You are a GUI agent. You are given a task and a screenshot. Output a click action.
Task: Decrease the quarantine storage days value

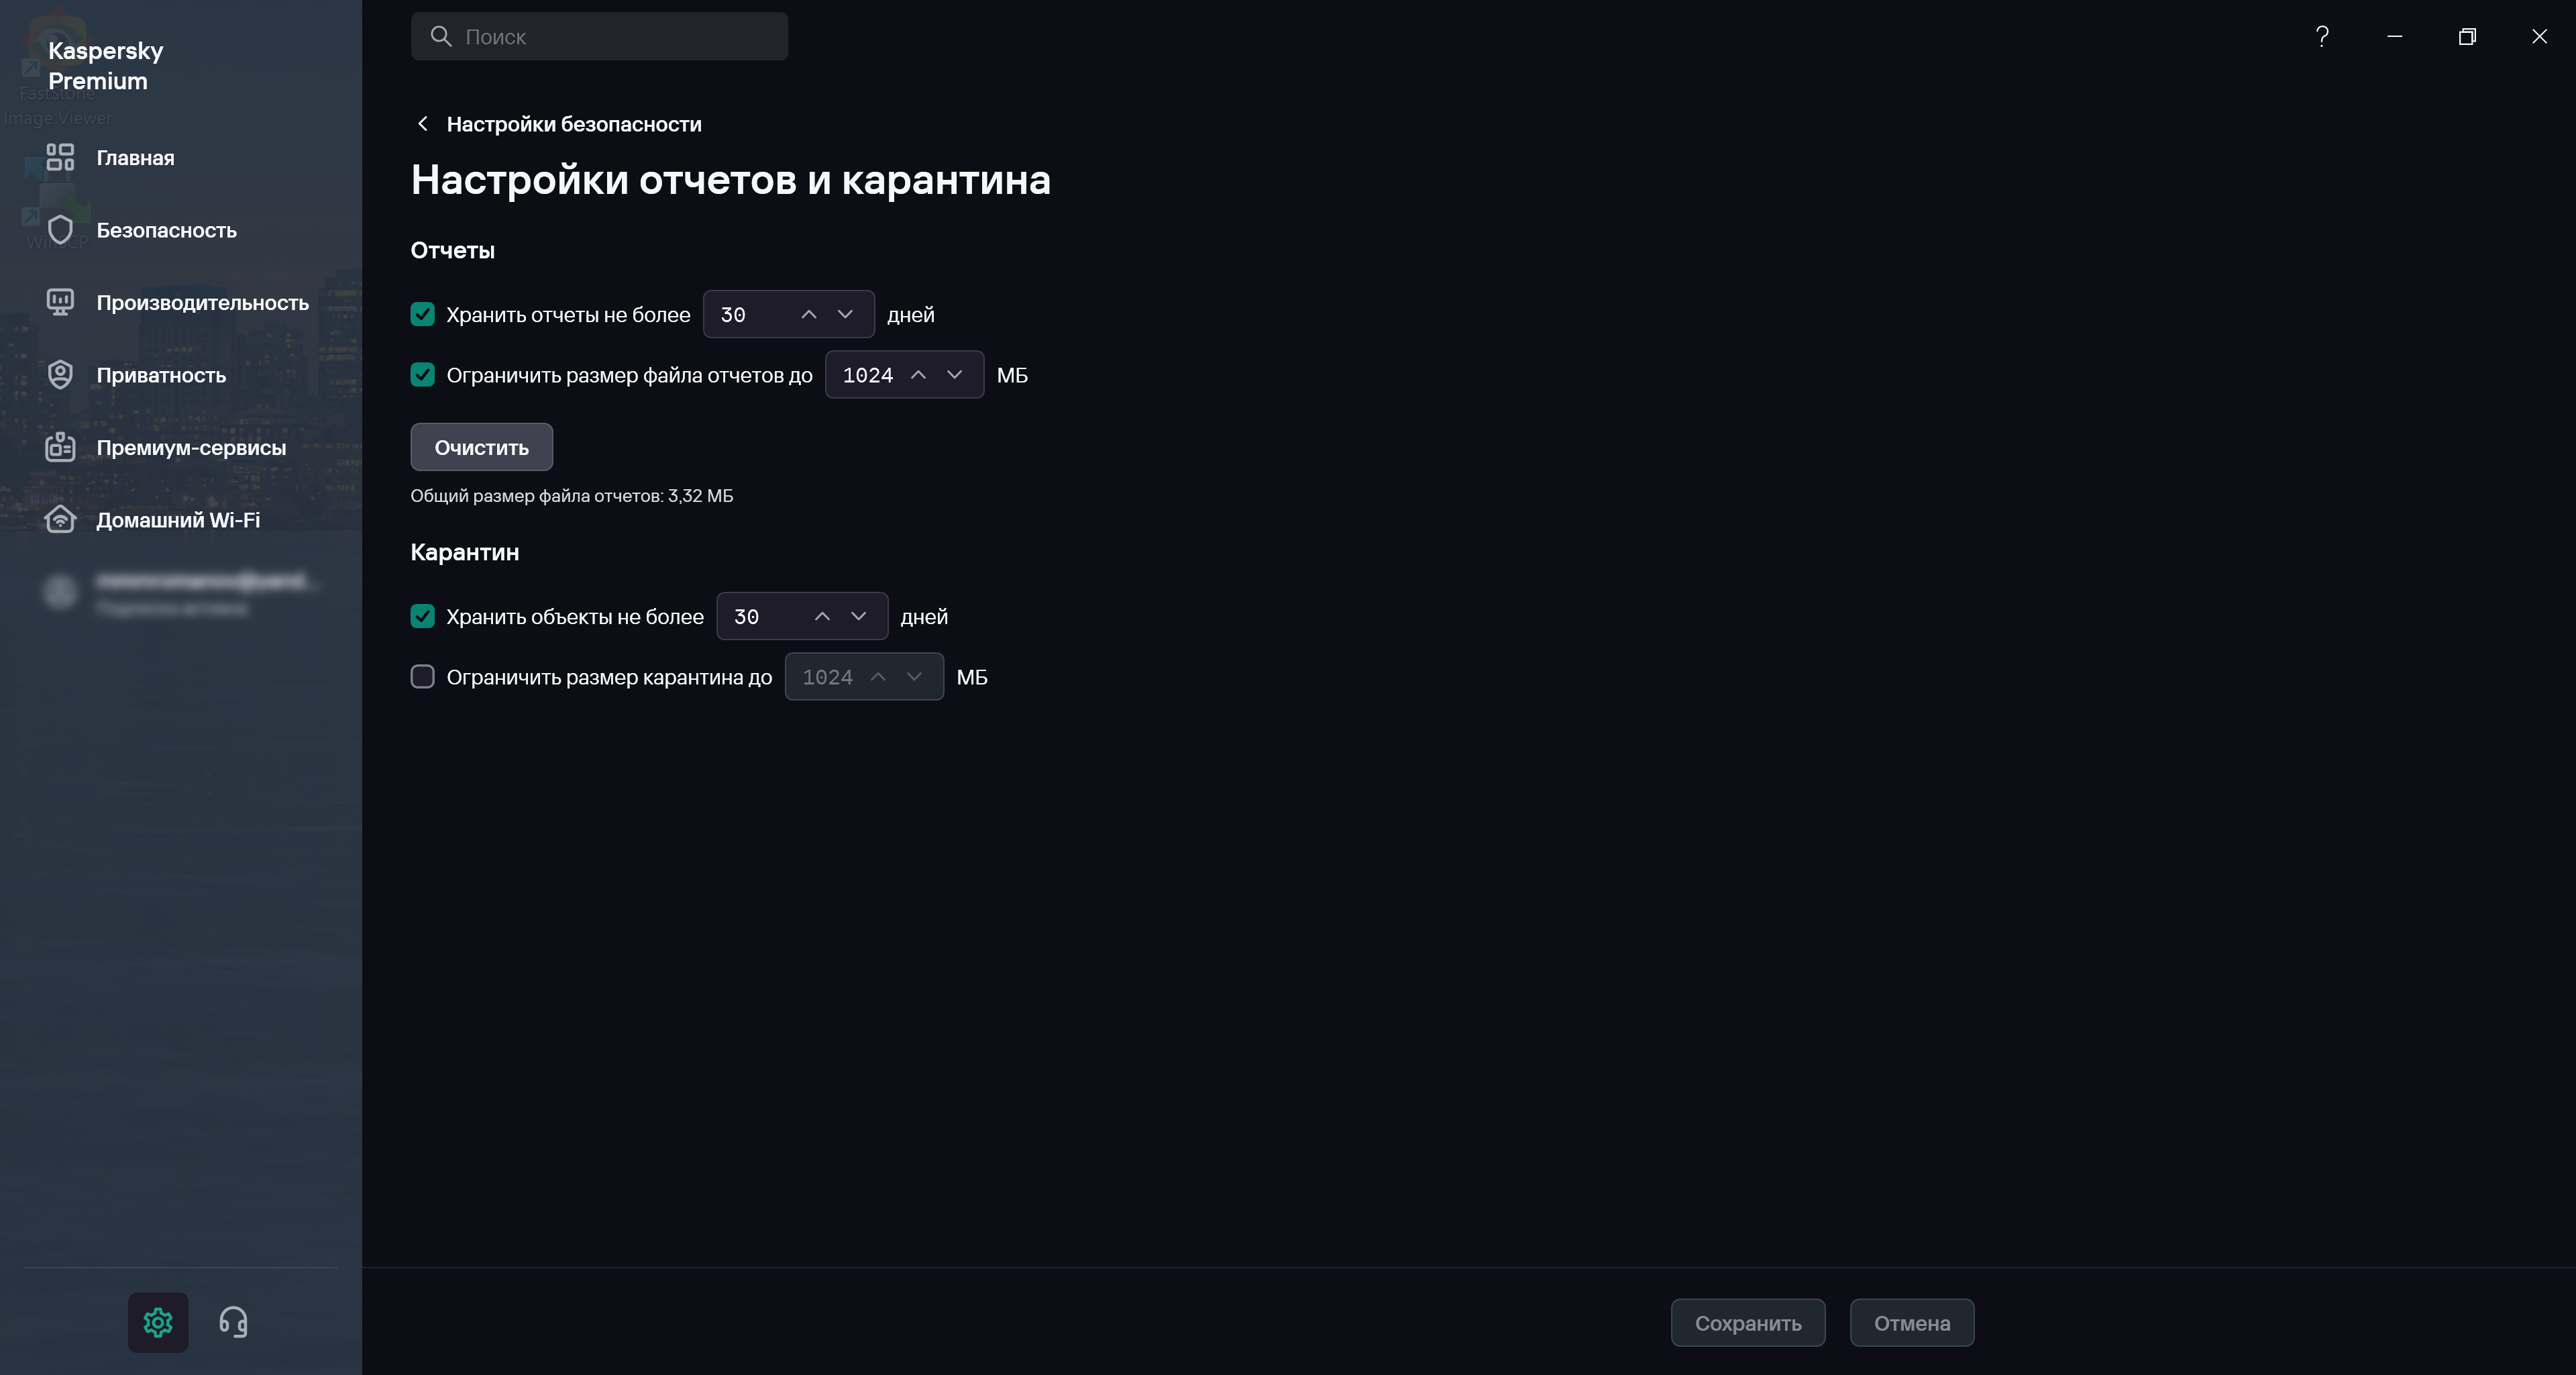858,617
